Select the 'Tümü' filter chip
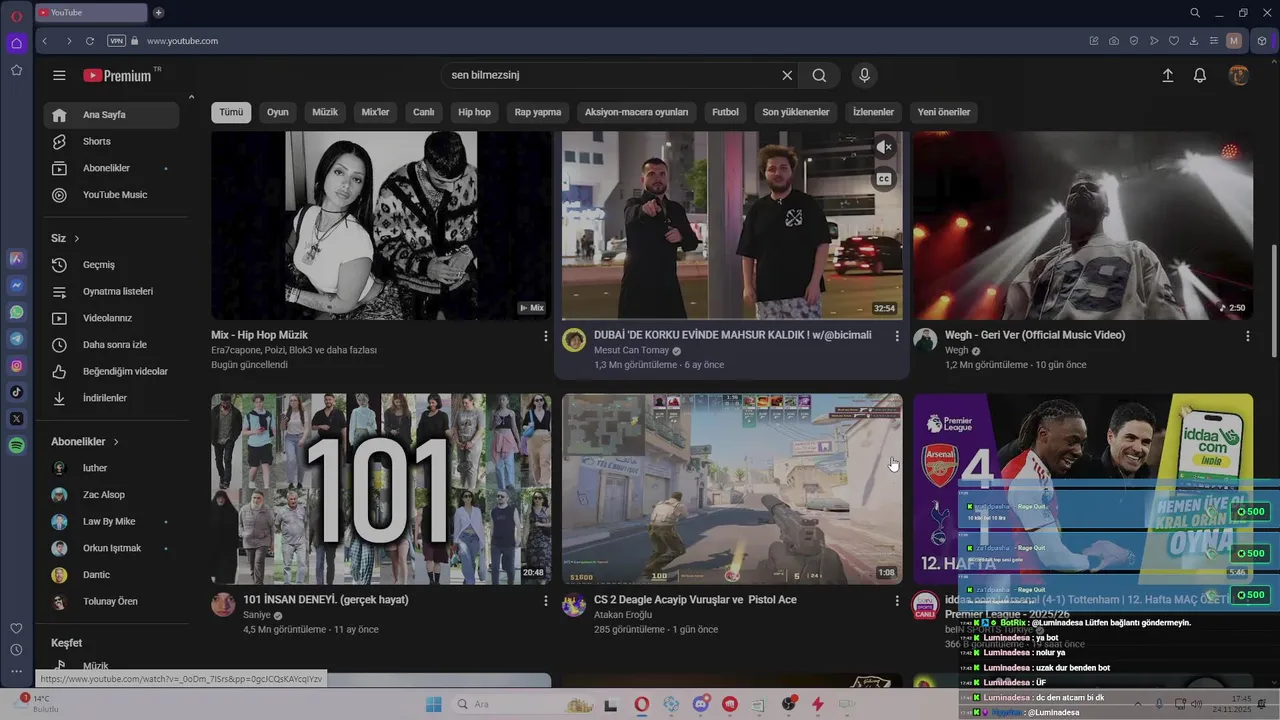The width and height of the screenshot is (1280, 720). 231,112
